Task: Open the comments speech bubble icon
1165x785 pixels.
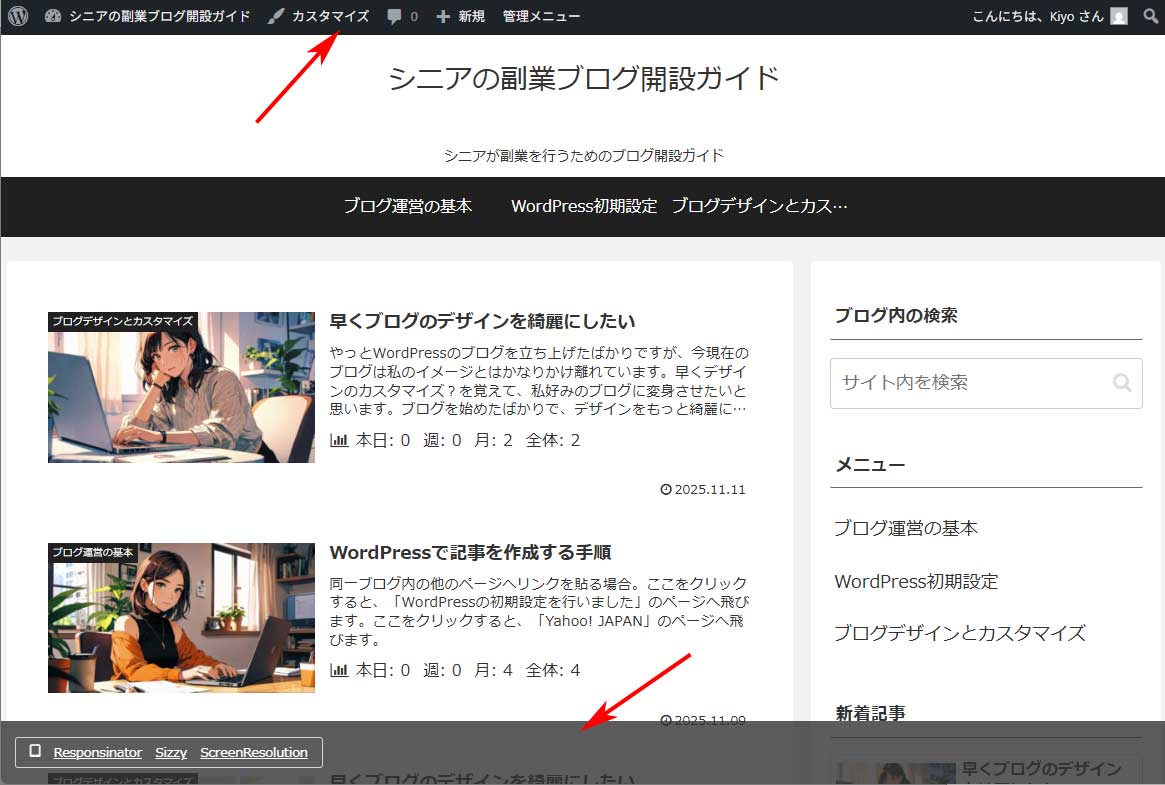Action: (395, 15)
